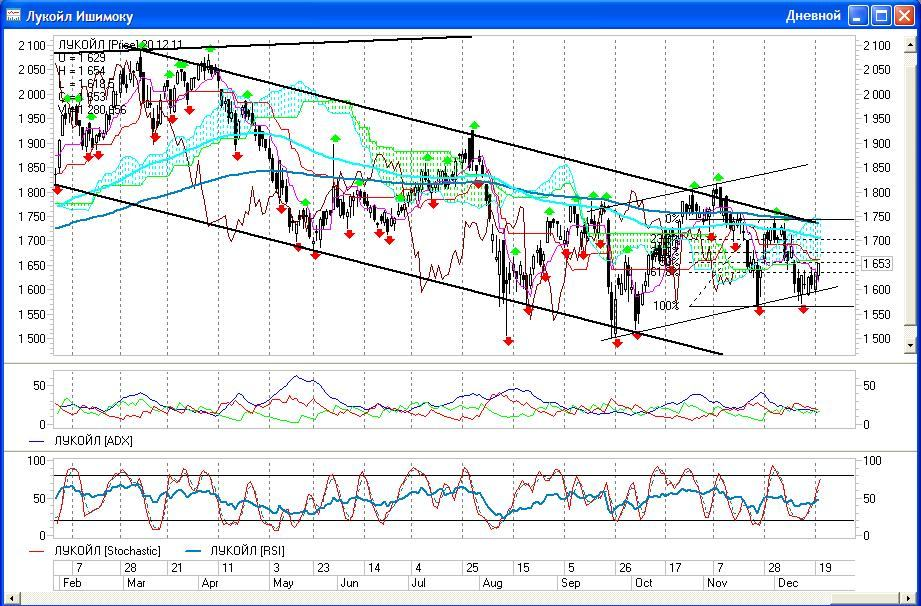Click the 'Aug' month label
Screen dimensions: 921x606
click(492, 584)
